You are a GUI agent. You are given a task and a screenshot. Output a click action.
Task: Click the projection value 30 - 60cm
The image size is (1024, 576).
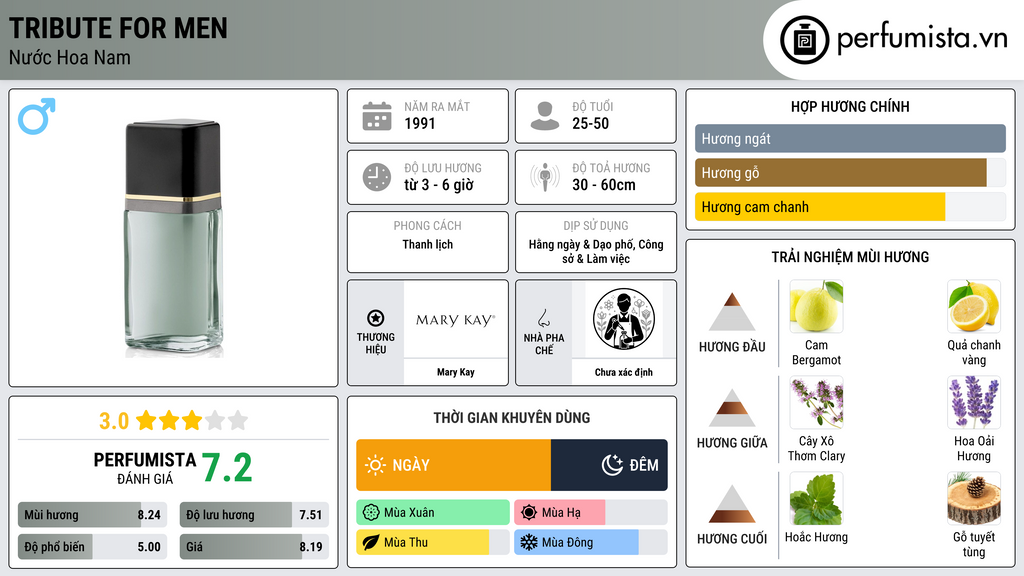[x=604, y=185]
